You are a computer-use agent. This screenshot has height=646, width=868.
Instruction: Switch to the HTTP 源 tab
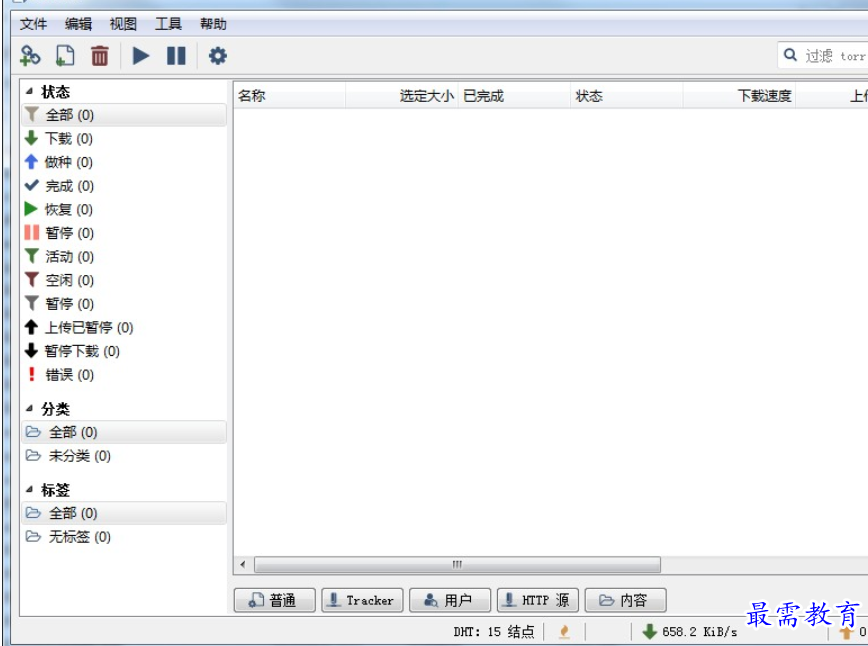538,600
